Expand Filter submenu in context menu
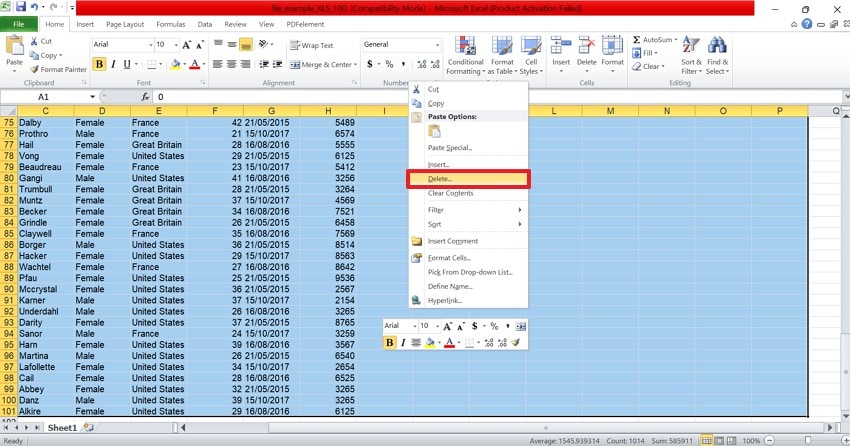The width and height of the screenshot is (850, 446). 519,210
